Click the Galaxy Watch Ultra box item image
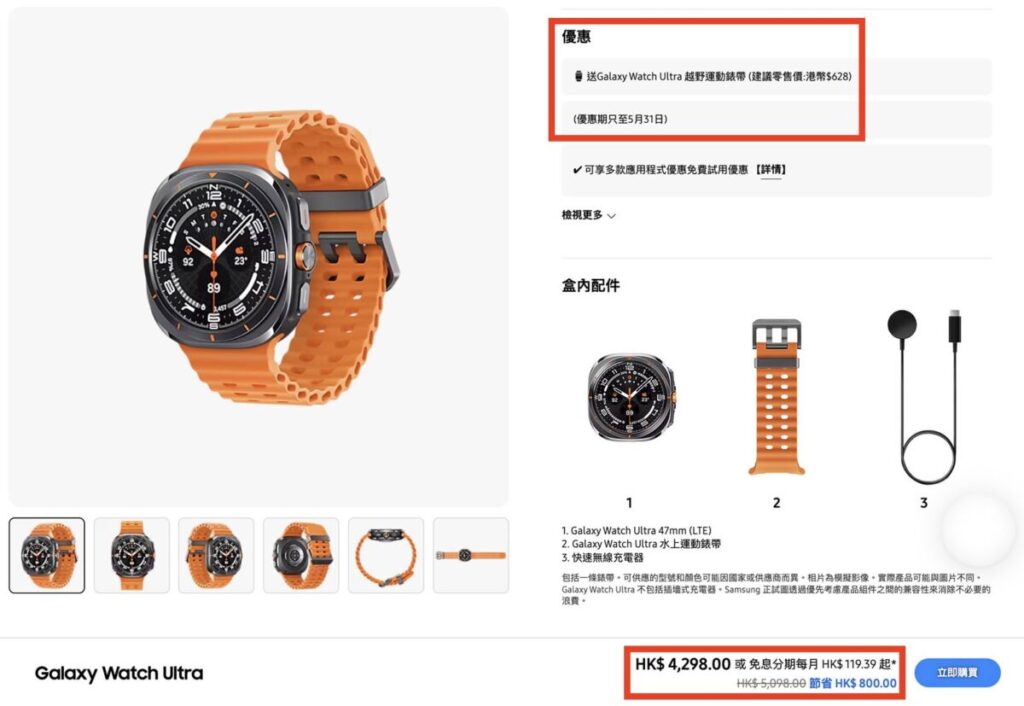The image size is (1024, 706). tap(630, 396)
